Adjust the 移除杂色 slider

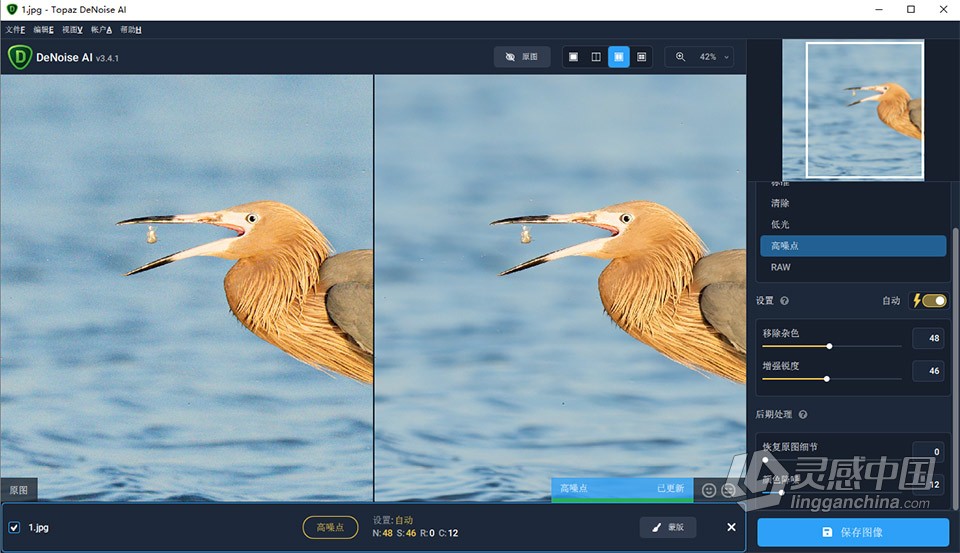830,346
